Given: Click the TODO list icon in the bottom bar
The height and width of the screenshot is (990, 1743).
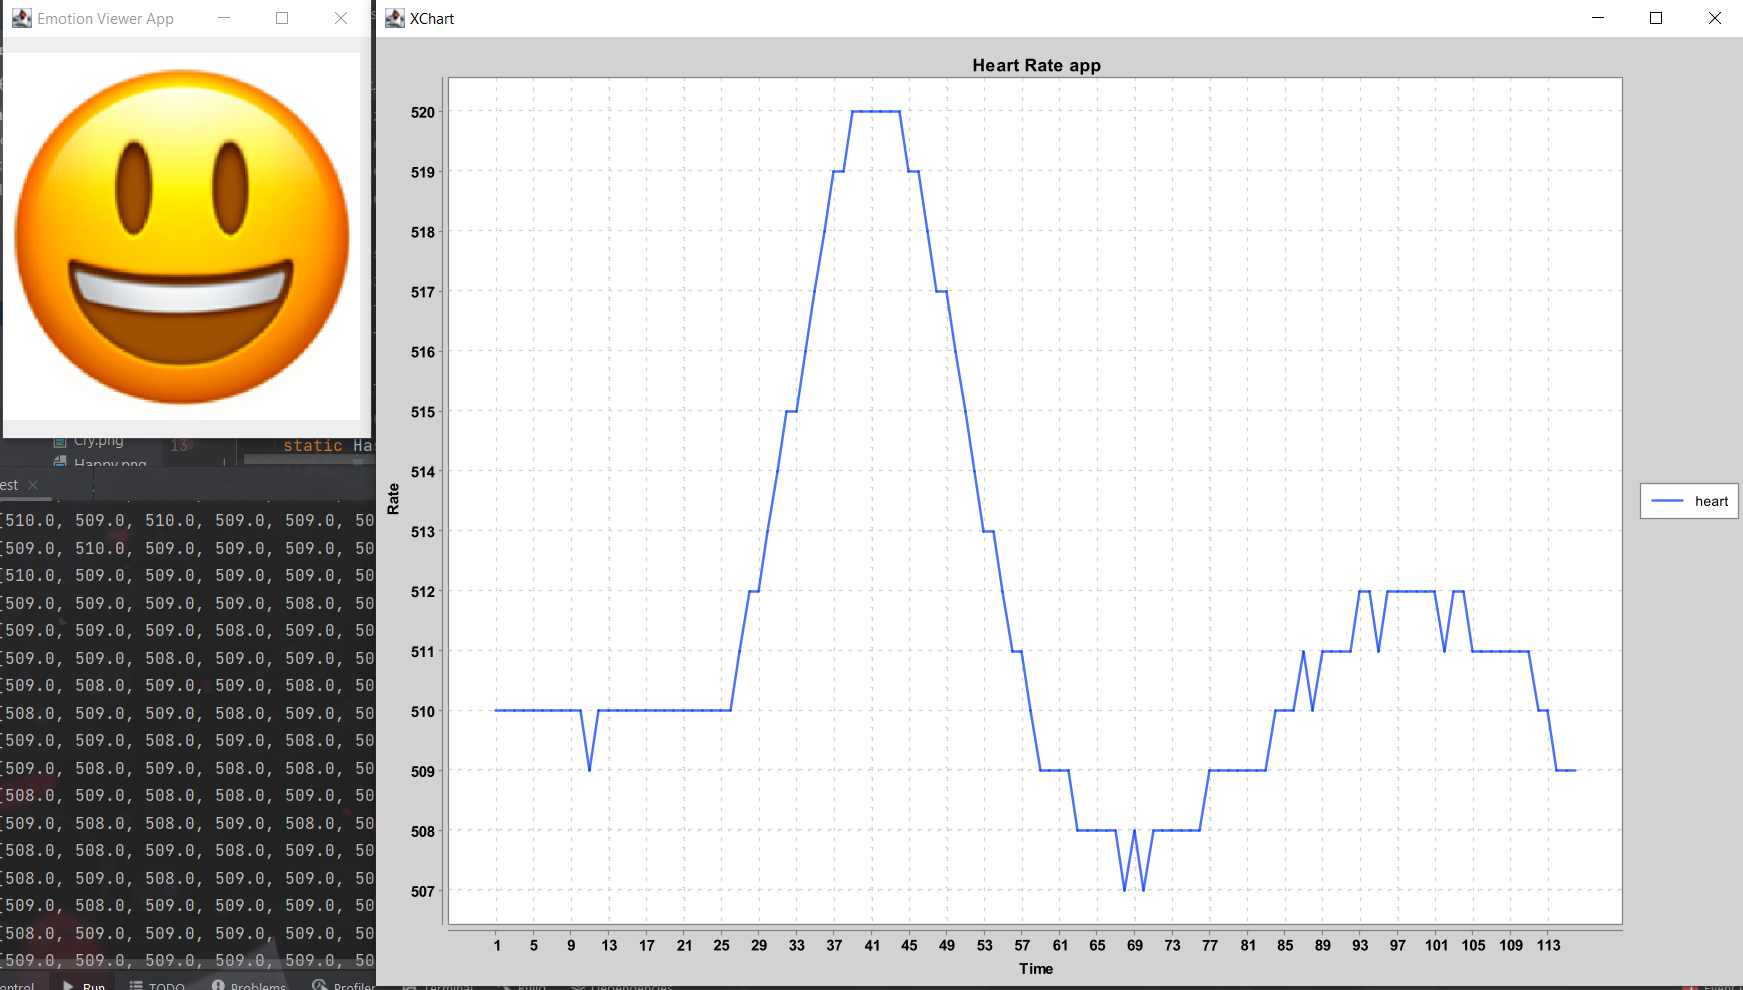Looking at the screenshot, I should [x=136, y=985].
